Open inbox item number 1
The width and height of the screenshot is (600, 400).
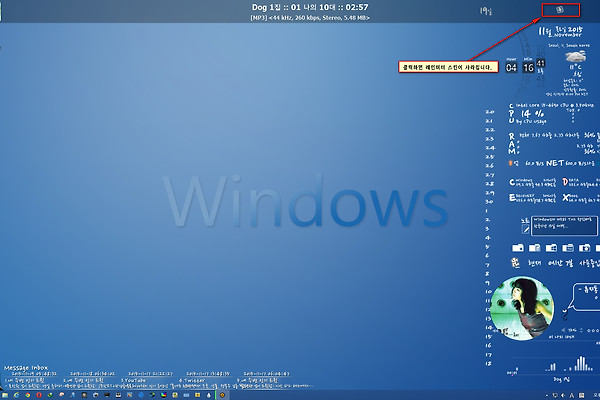tap(24, 380)
